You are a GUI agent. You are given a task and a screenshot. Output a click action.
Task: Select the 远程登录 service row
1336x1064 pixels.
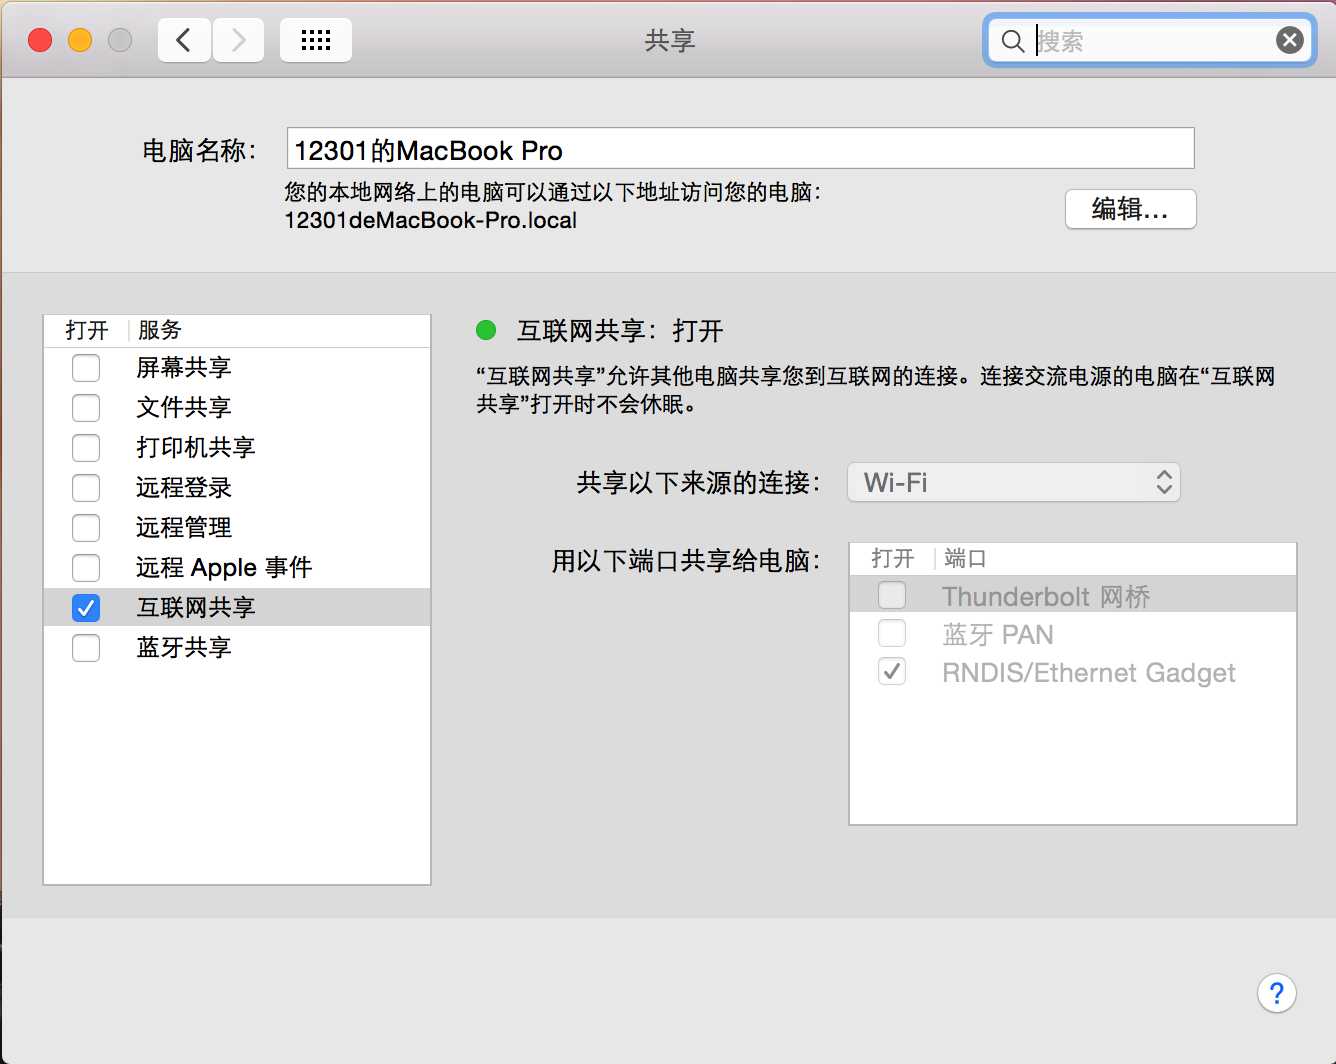pyautogui.click(x=237, y=488)
